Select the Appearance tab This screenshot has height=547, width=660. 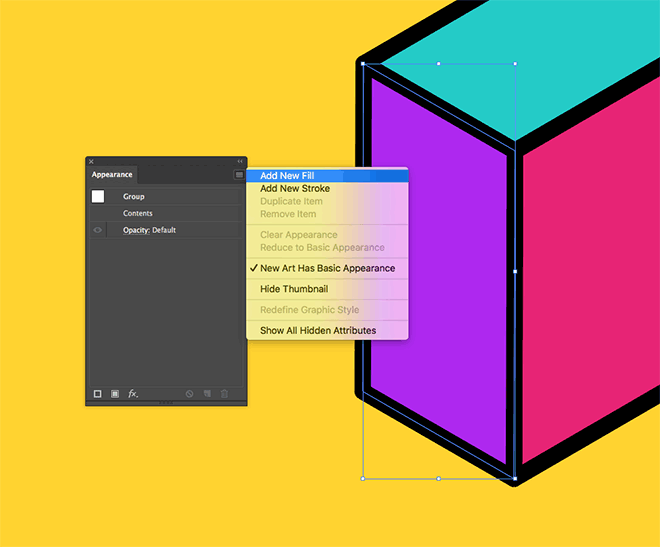pos(112,175)
